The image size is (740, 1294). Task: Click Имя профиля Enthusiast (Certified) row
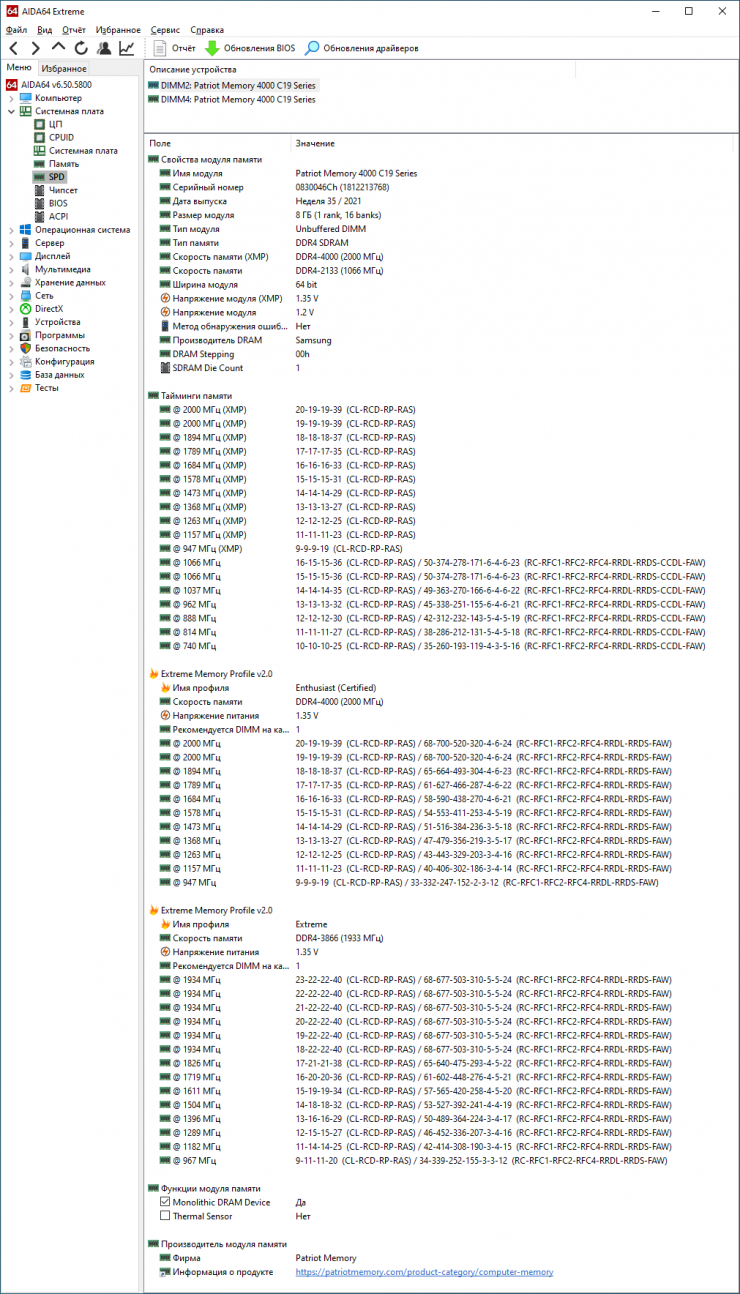441,688
